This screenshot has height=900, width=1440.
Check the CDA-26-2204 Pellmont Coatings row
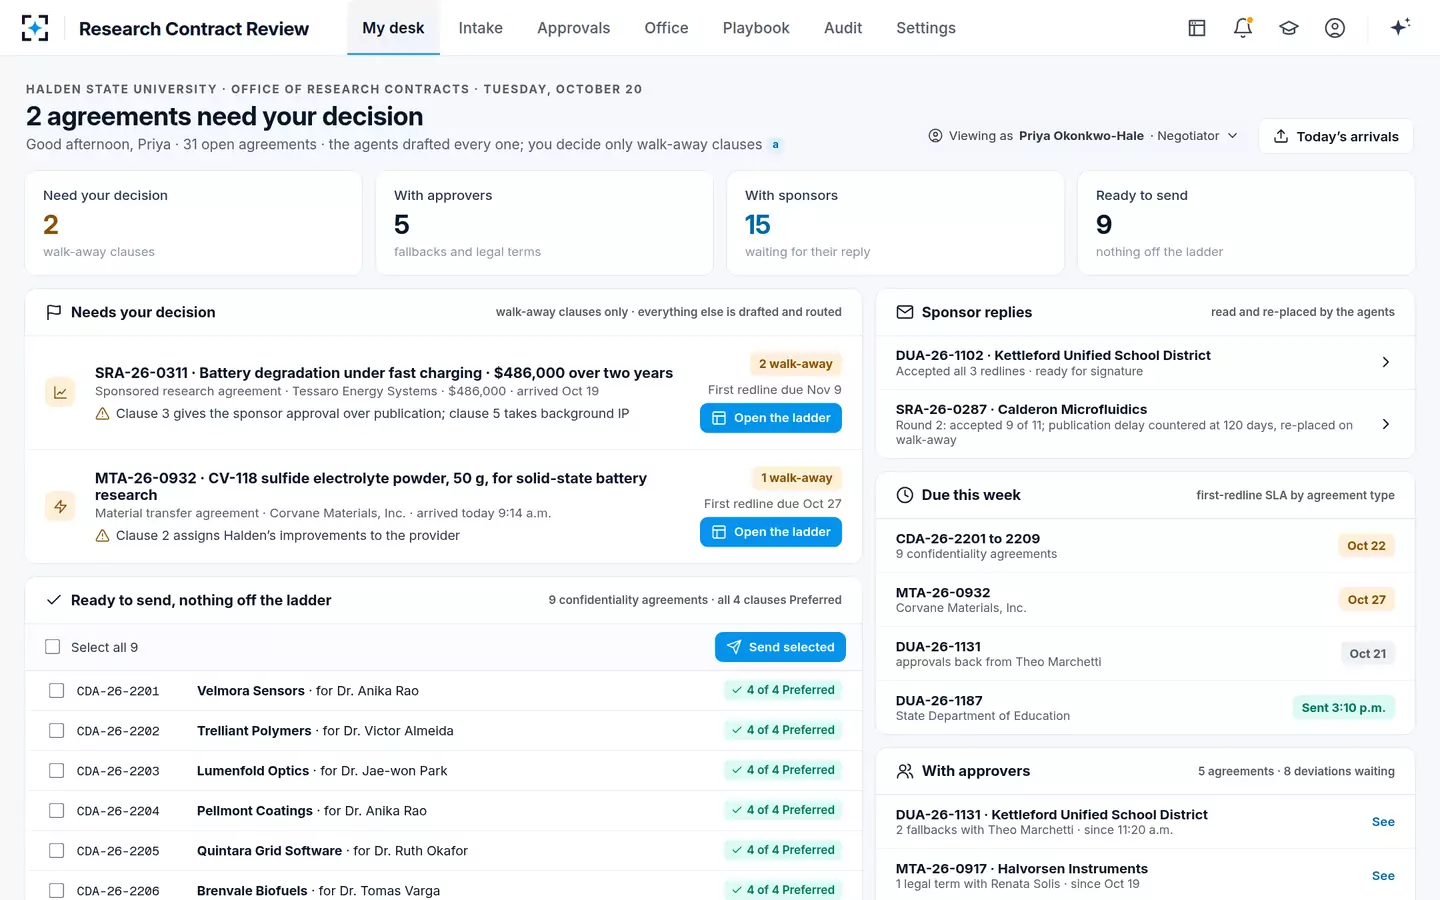point(57,811)
